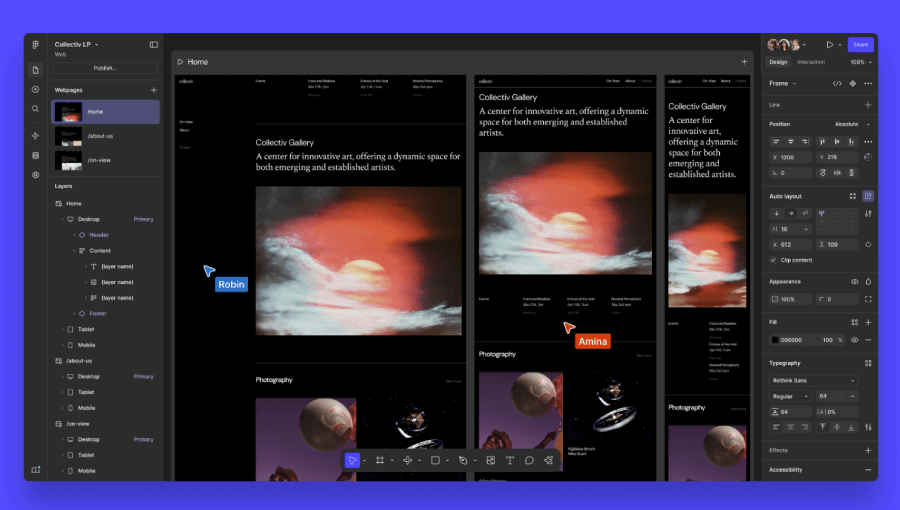Select the Comment tool

[529, 460]
